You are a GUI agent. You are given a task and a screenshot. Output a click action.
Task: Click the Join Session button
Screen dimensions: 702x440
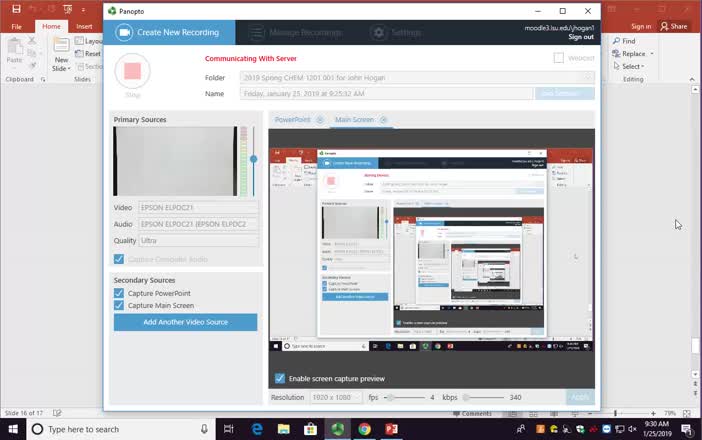click(565, 93)
